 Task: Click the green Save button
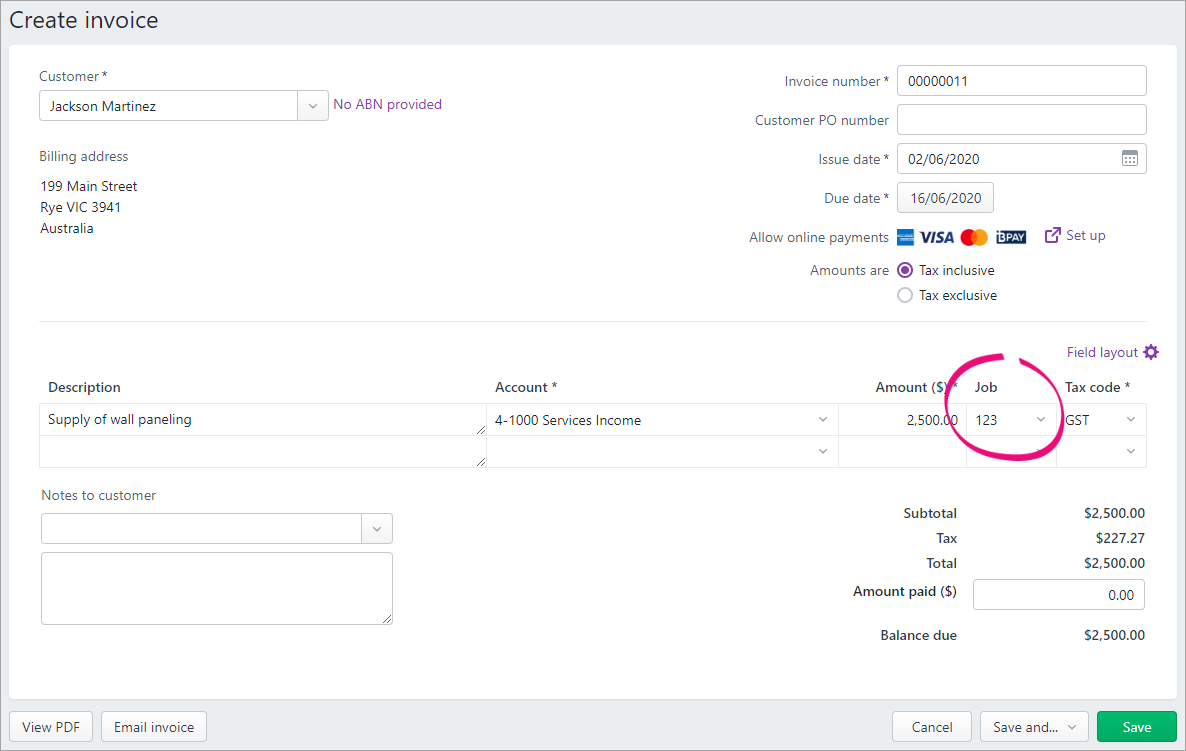pyautogui.click(x=1136, y=727)
